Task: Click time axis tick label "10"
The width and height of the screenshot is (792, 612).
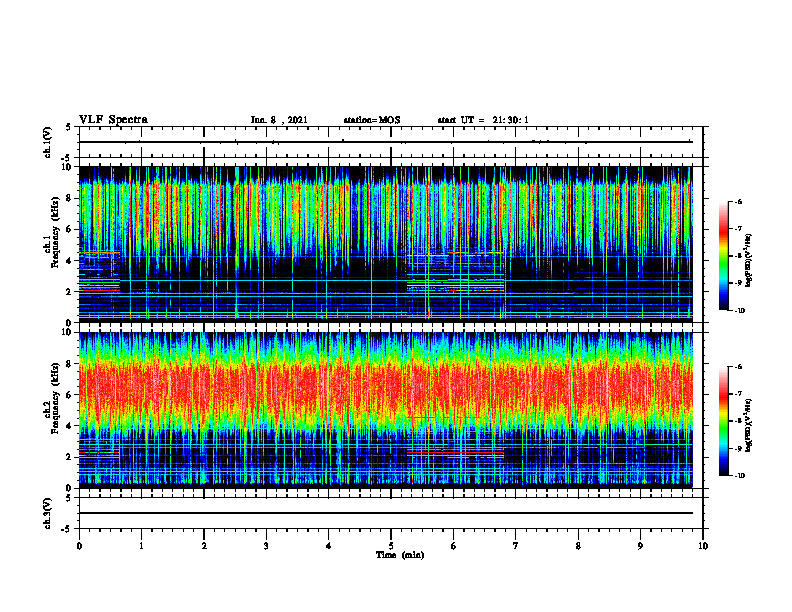Action: [x=703, y=546]
